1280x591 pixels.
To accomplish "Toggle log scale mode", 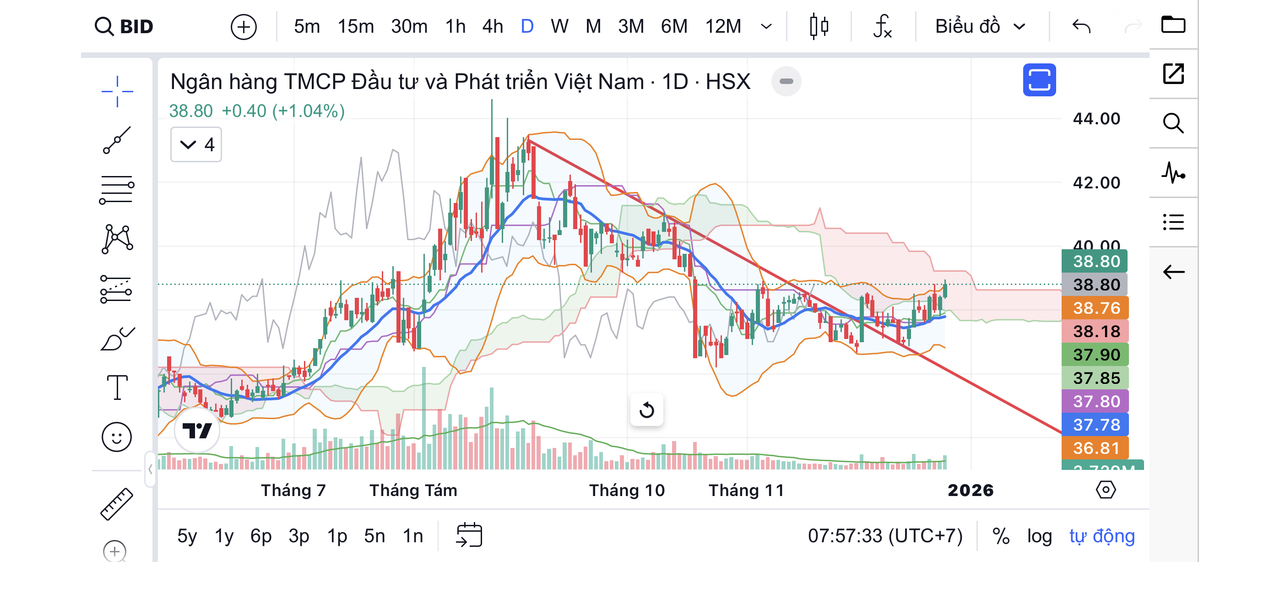I will pos(1040,536).
